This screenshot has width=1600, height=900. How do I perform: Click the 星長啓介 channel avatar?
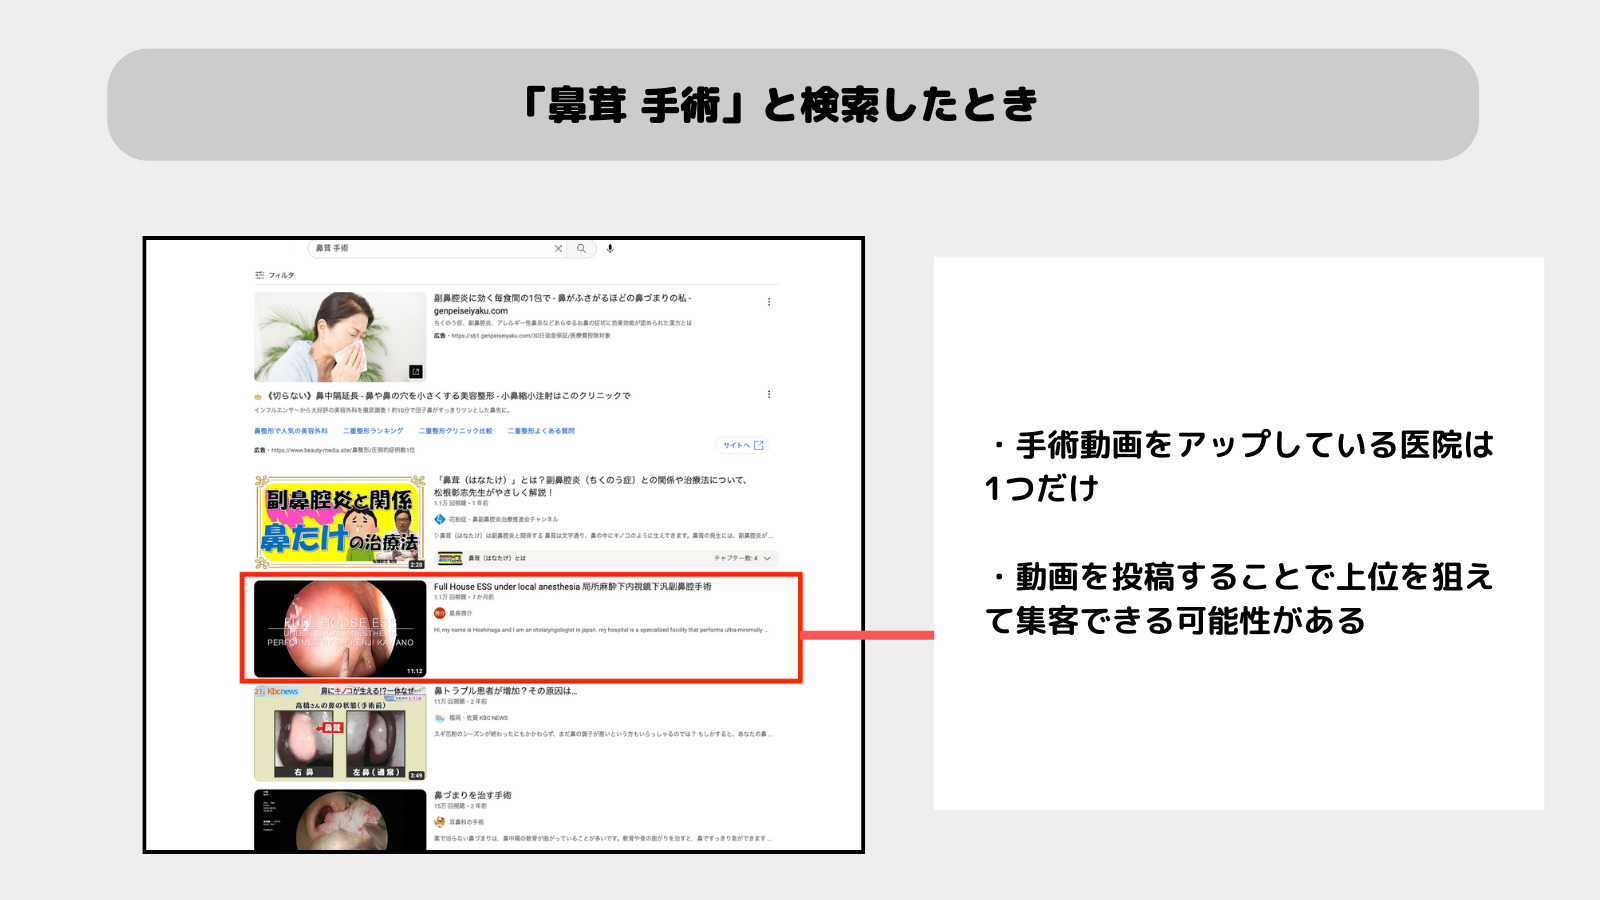440,612
